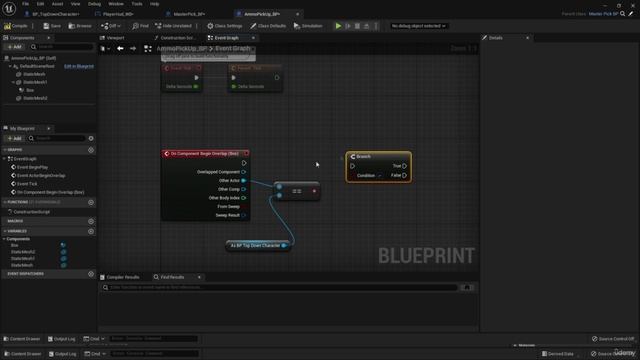Start Simulation mode
The height and width of the screenshot is (360, 640).
coord(308,26)
